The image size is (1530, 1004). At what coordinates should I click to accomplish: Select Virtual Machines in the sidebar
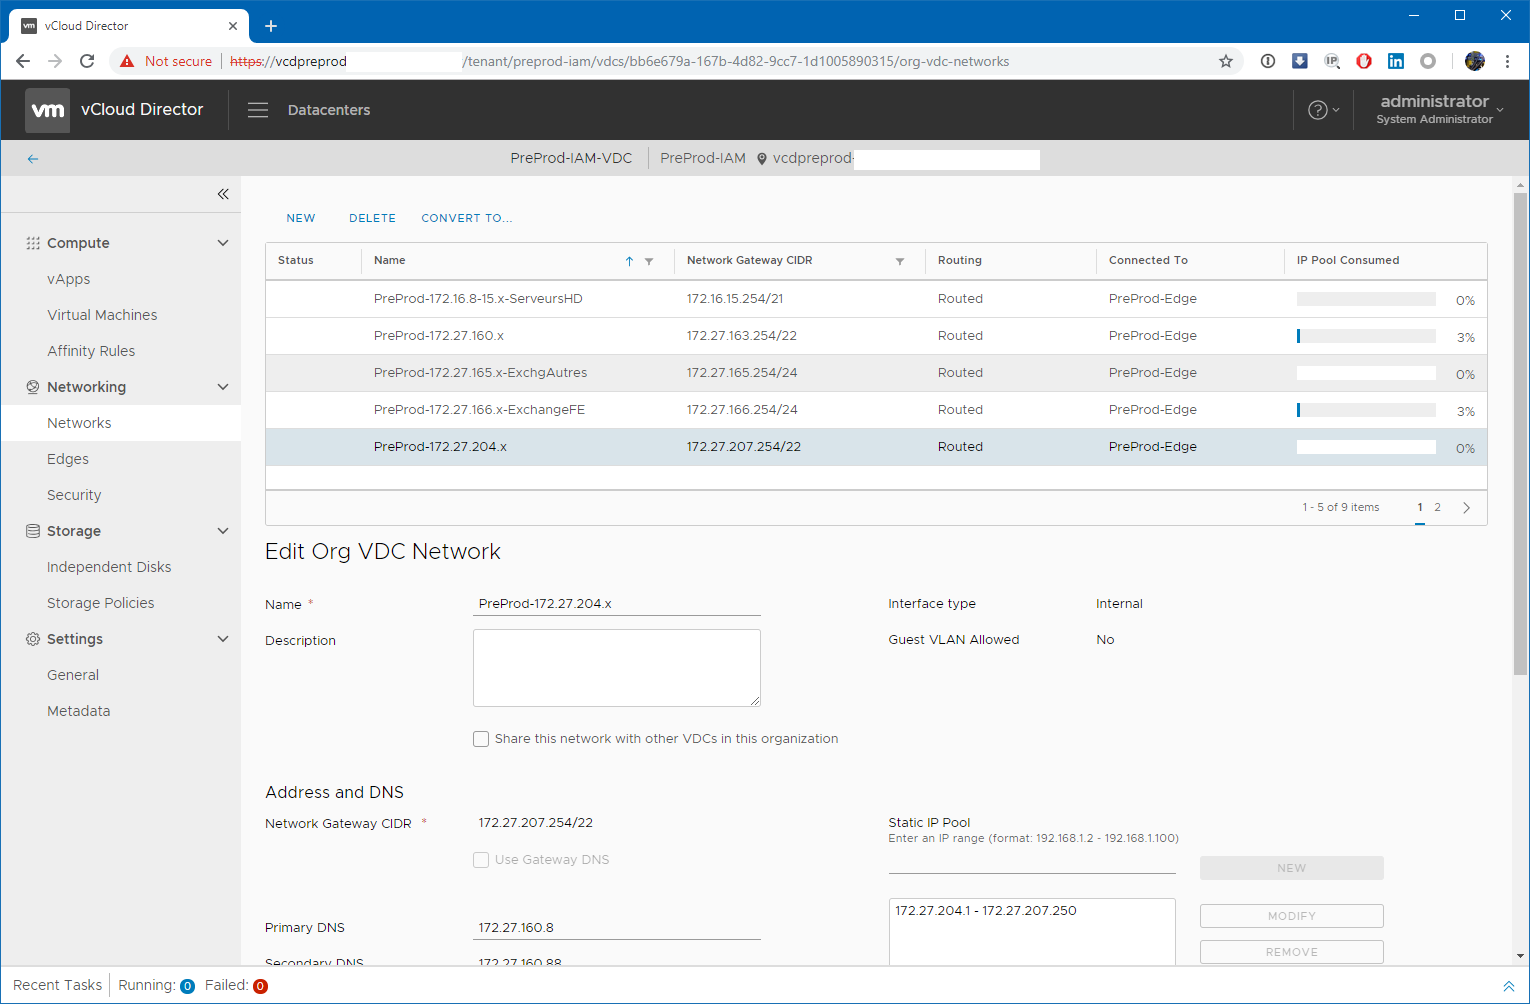pos(102,315)
